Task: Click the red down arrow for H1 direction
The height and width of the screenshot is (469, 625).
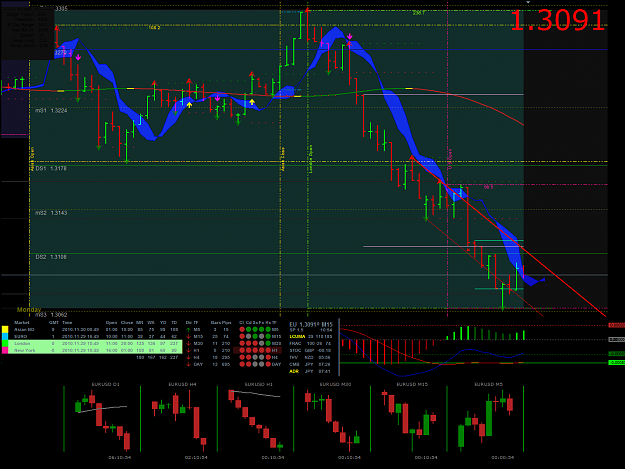Action: click(x=188, y=350)
